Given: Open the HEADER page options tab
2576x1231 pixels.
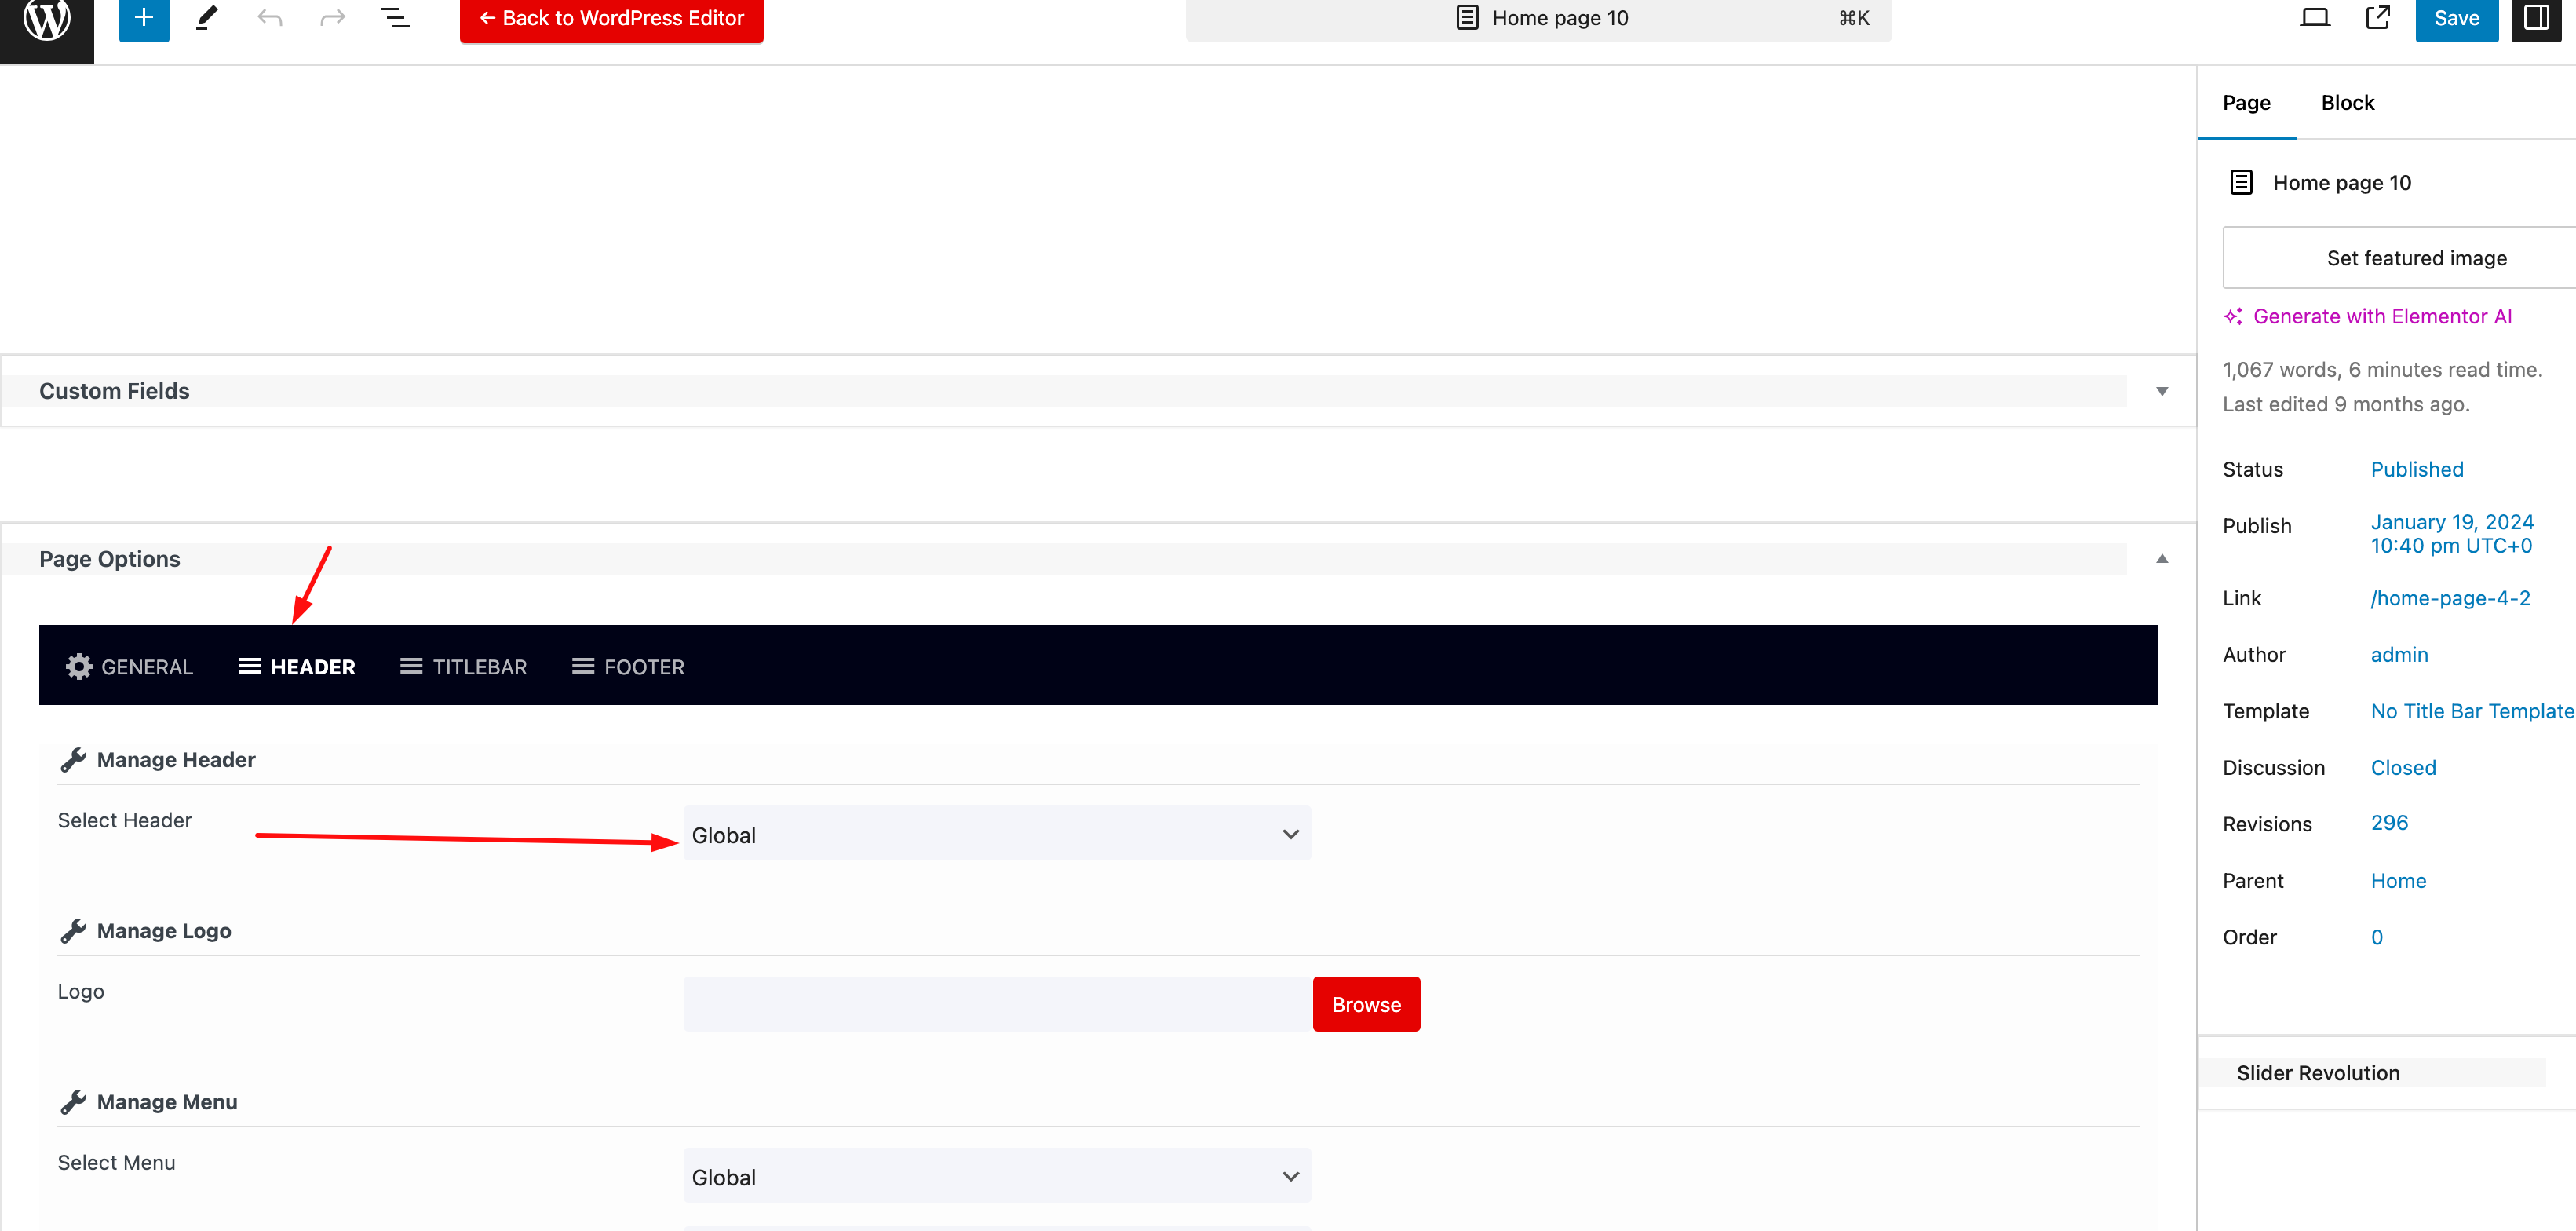Looking at the screenshot, I should 296,667.
